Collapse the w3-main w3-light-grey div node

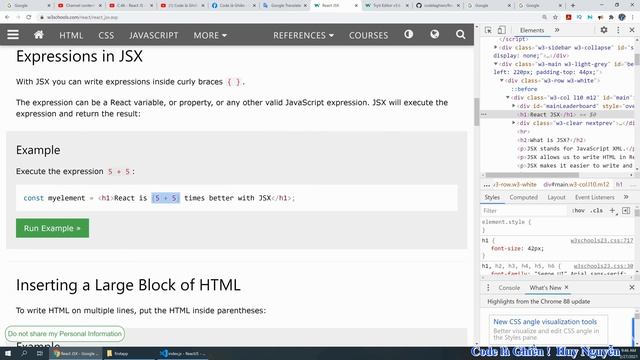click(496, 64)
